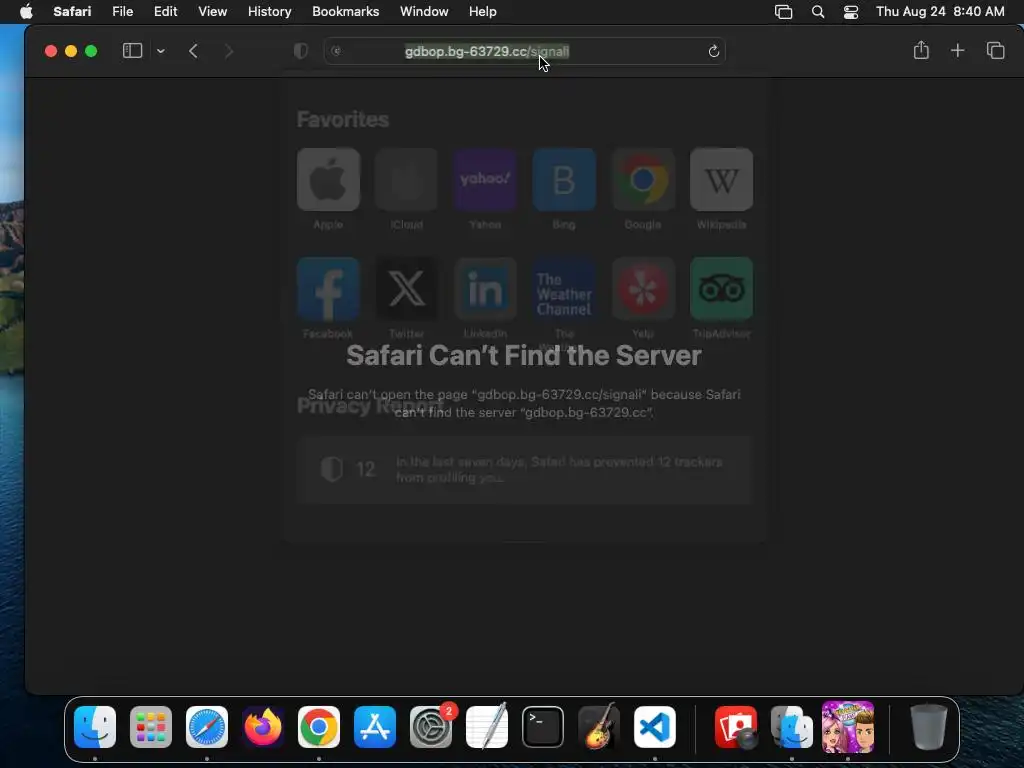Go back to the previous page
The image size is (1024, 768).
coord(193,51)
